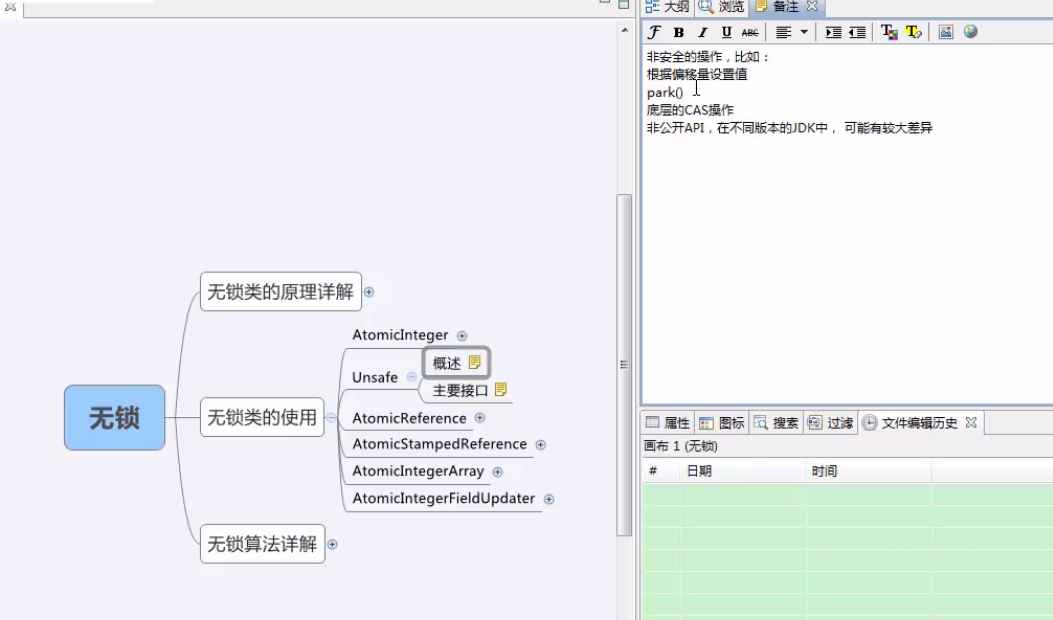Screen dimensions: 1053x620
Task: Click the 时间 column header
Action: tap(868, 471)
